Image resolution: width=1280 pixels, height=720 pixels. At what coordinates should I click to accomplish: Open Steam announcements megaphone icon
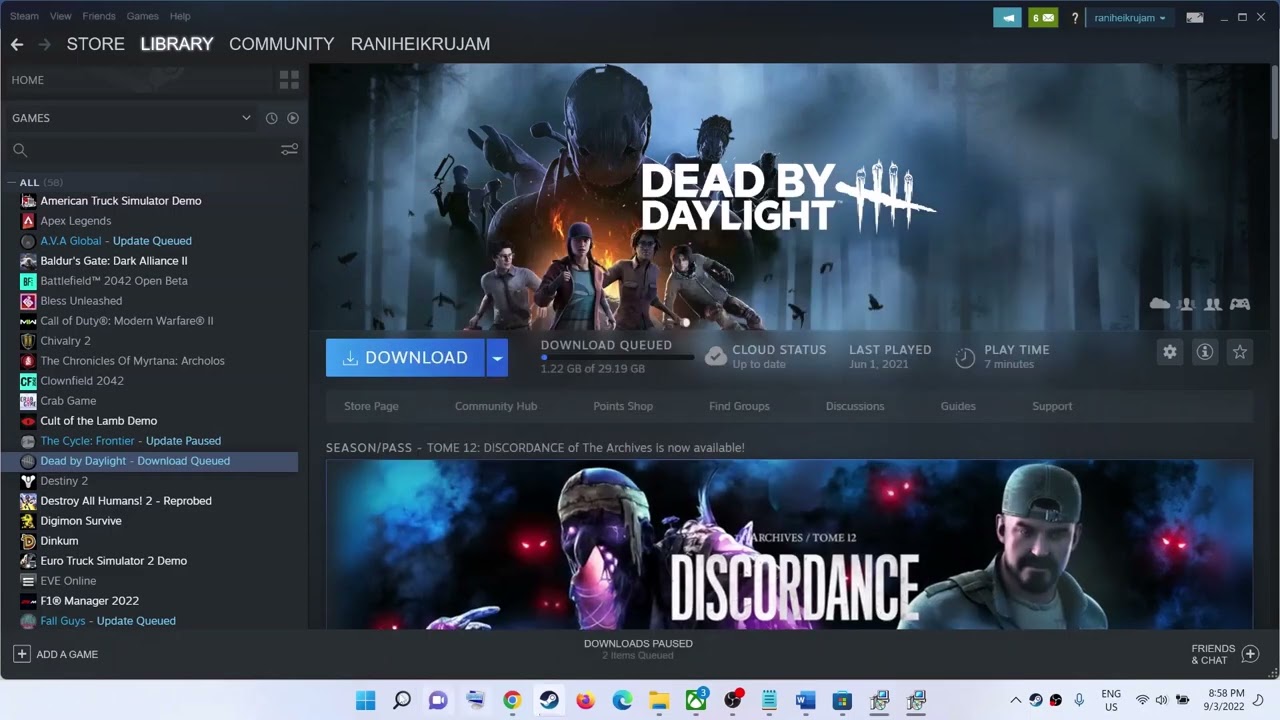tap(1007, 17)
